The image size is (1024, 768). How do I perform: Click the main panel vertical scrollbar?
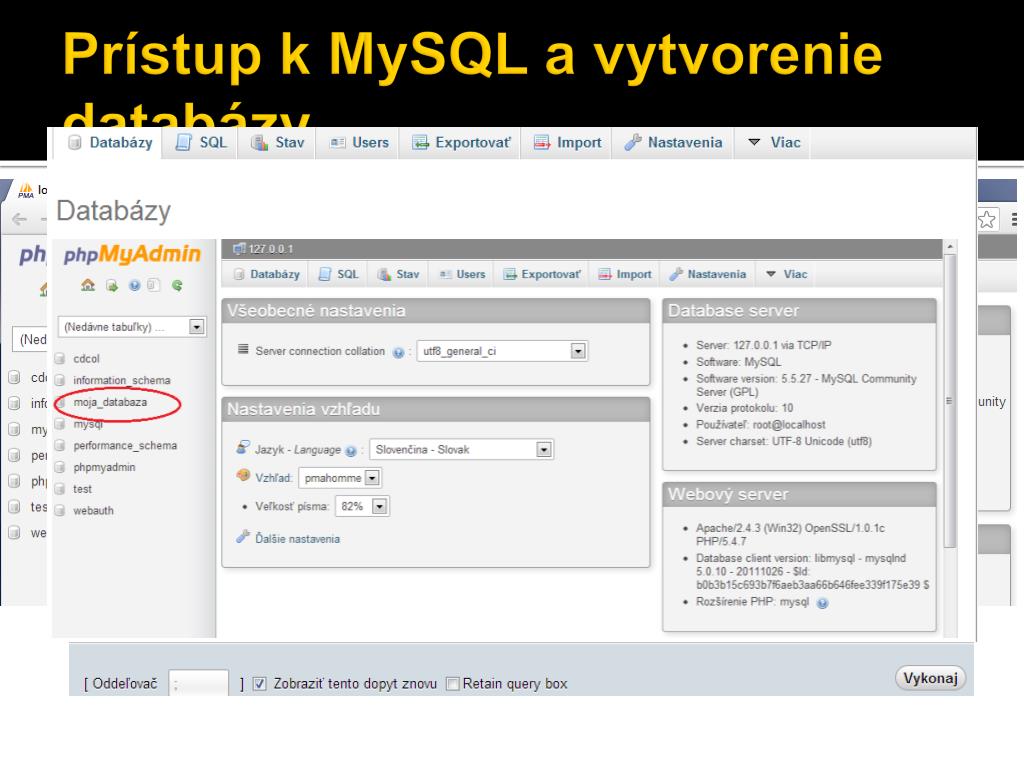click(951, 400)
